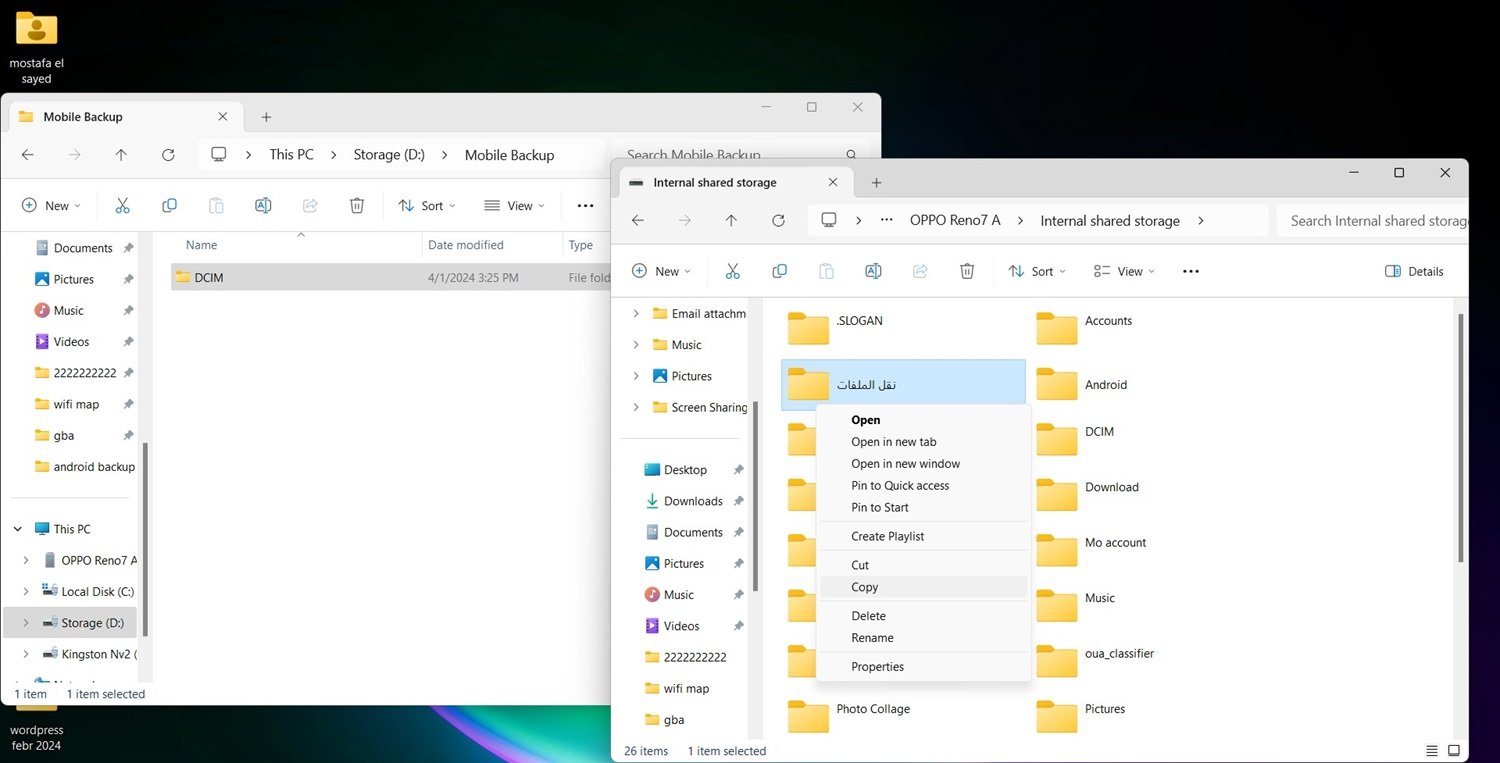This screenshot has height=763, width=1500.
Task: Choose Properties from context menu
Action: pos(923,667)
